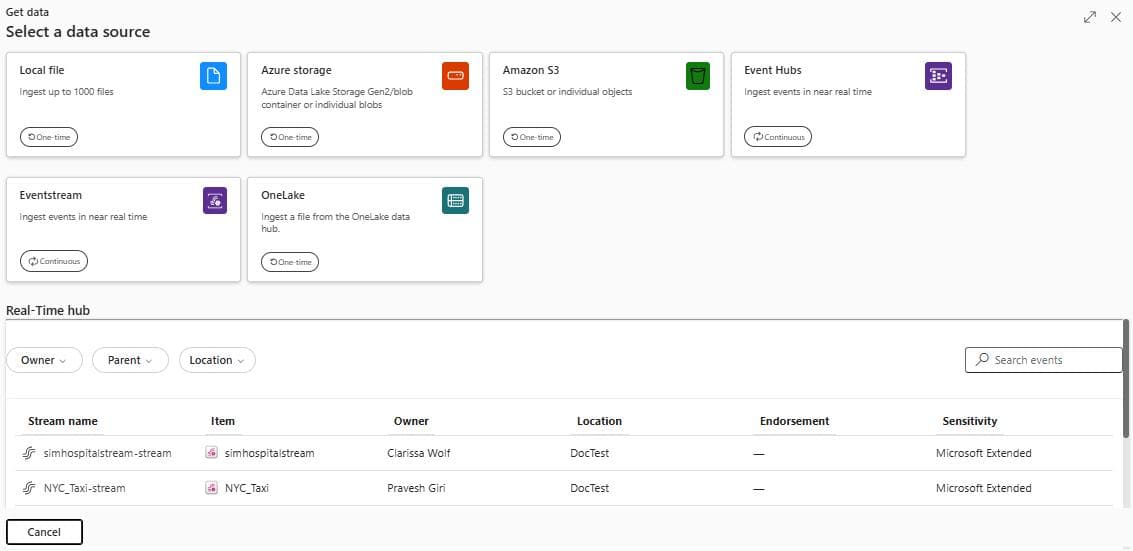
Task: Click owner Pravesh Giri cell
Action: (x=416, y=488)
